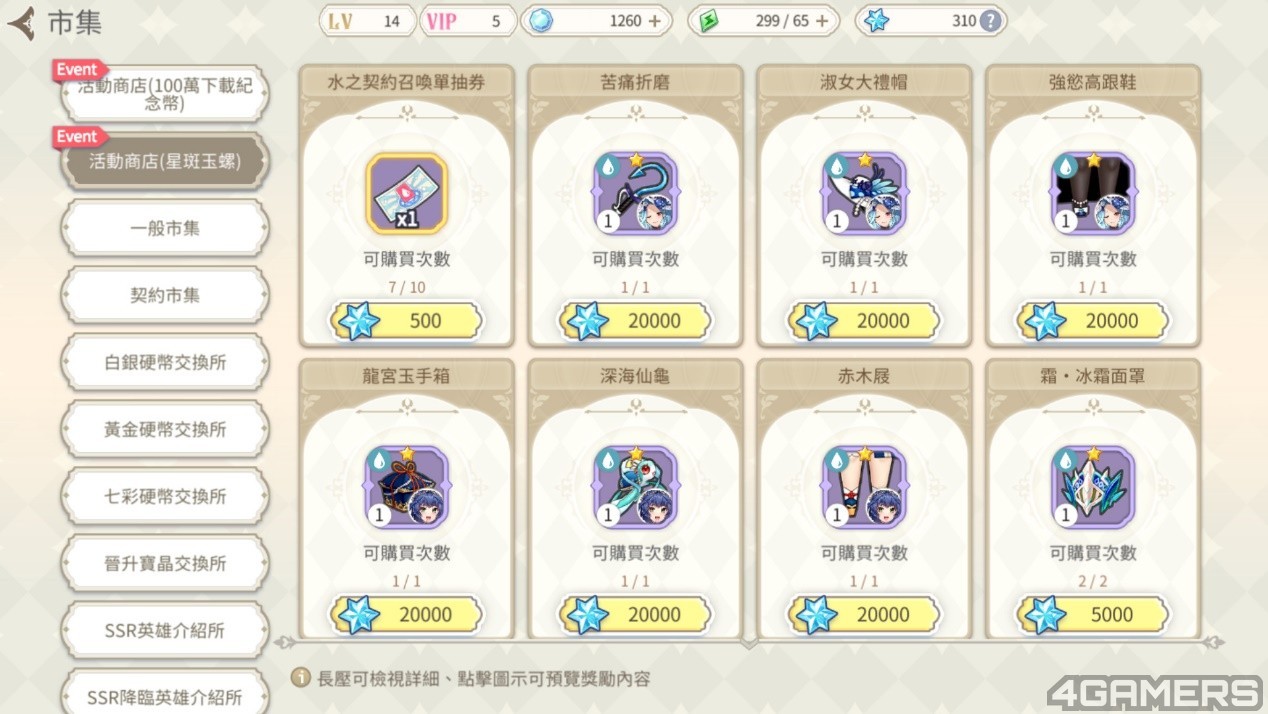
Task: Buy the summon ticket for 500
Action: (406, 321)
